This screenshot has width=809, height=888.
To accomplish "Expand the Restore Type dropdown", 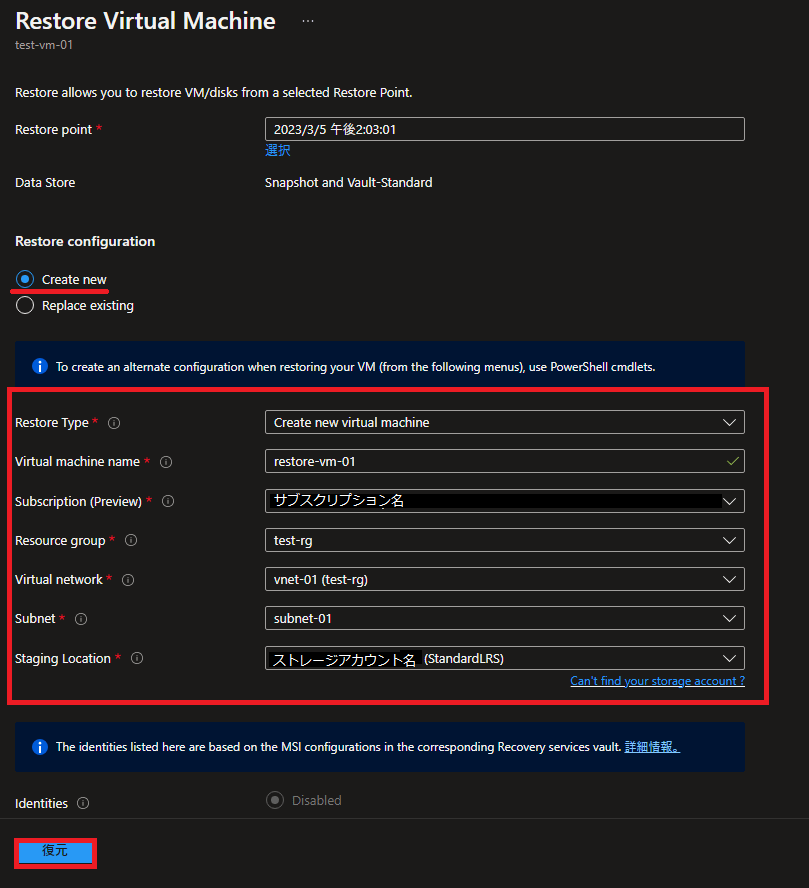I will [504, 422].
